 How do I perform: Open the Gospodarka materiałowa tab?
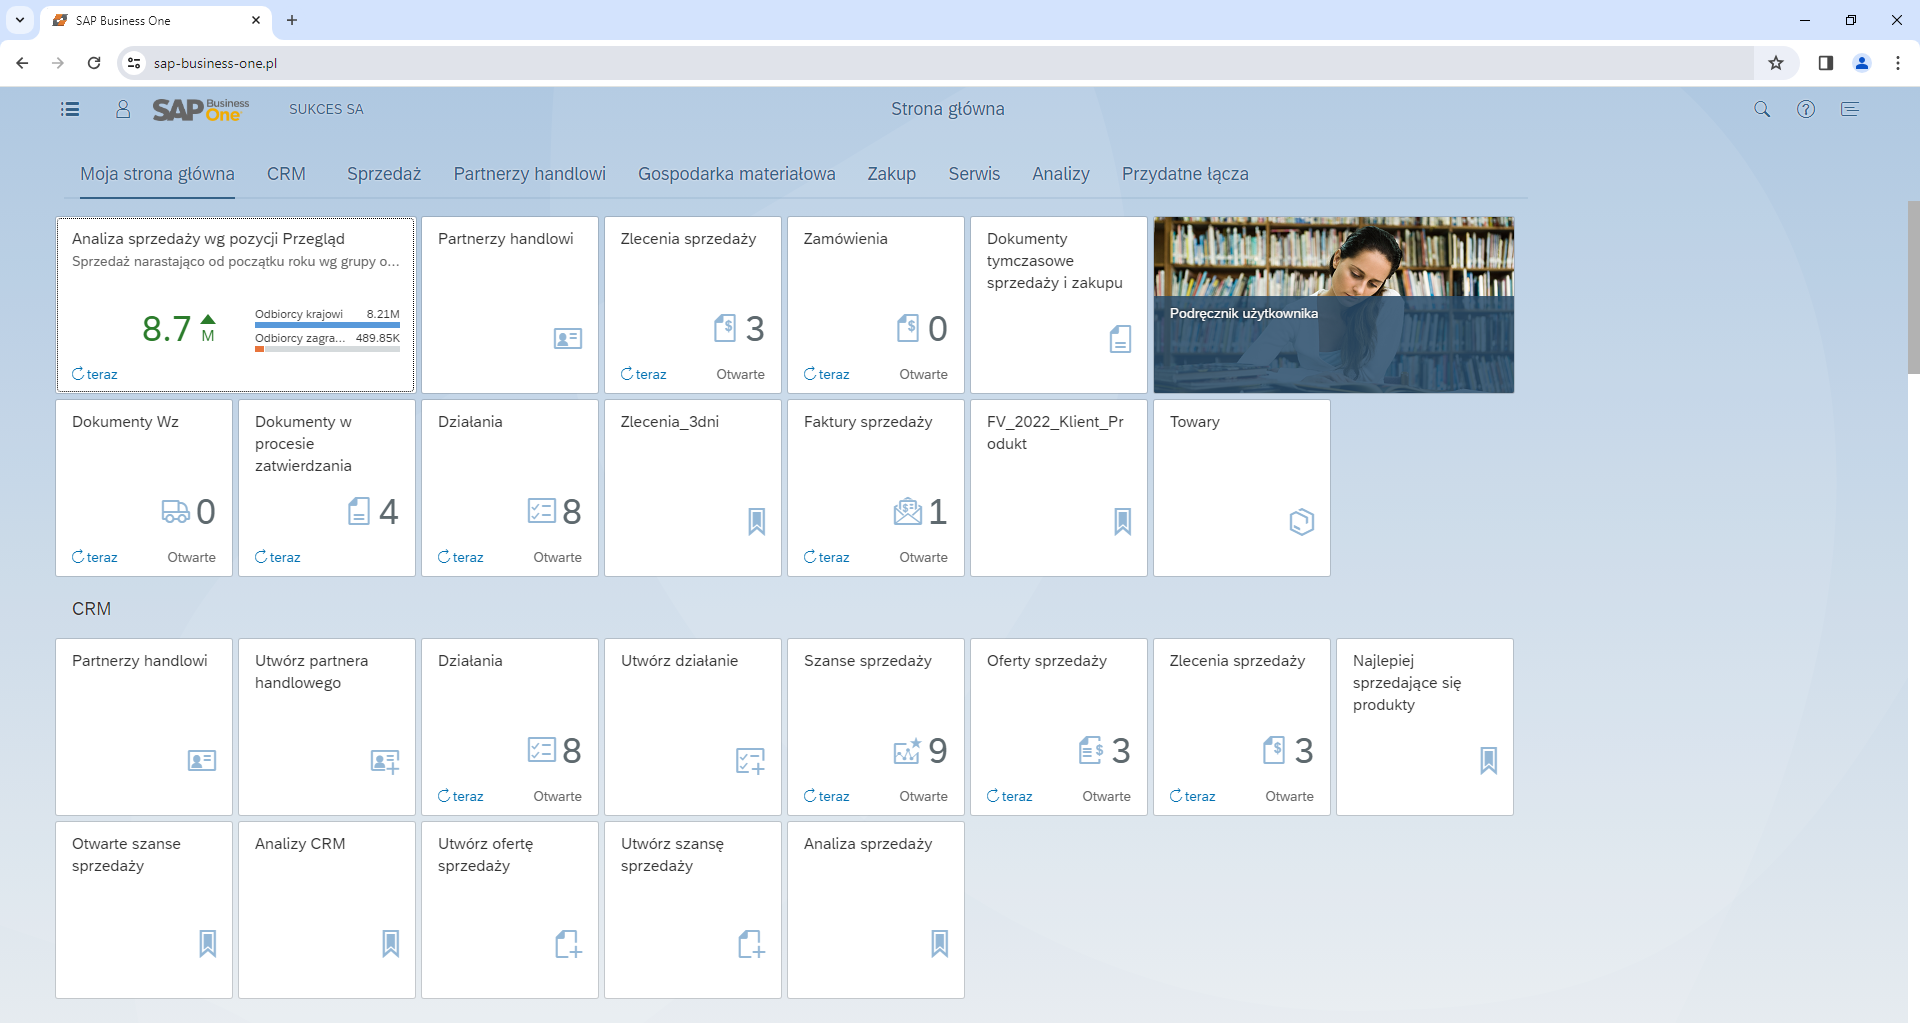736,174
